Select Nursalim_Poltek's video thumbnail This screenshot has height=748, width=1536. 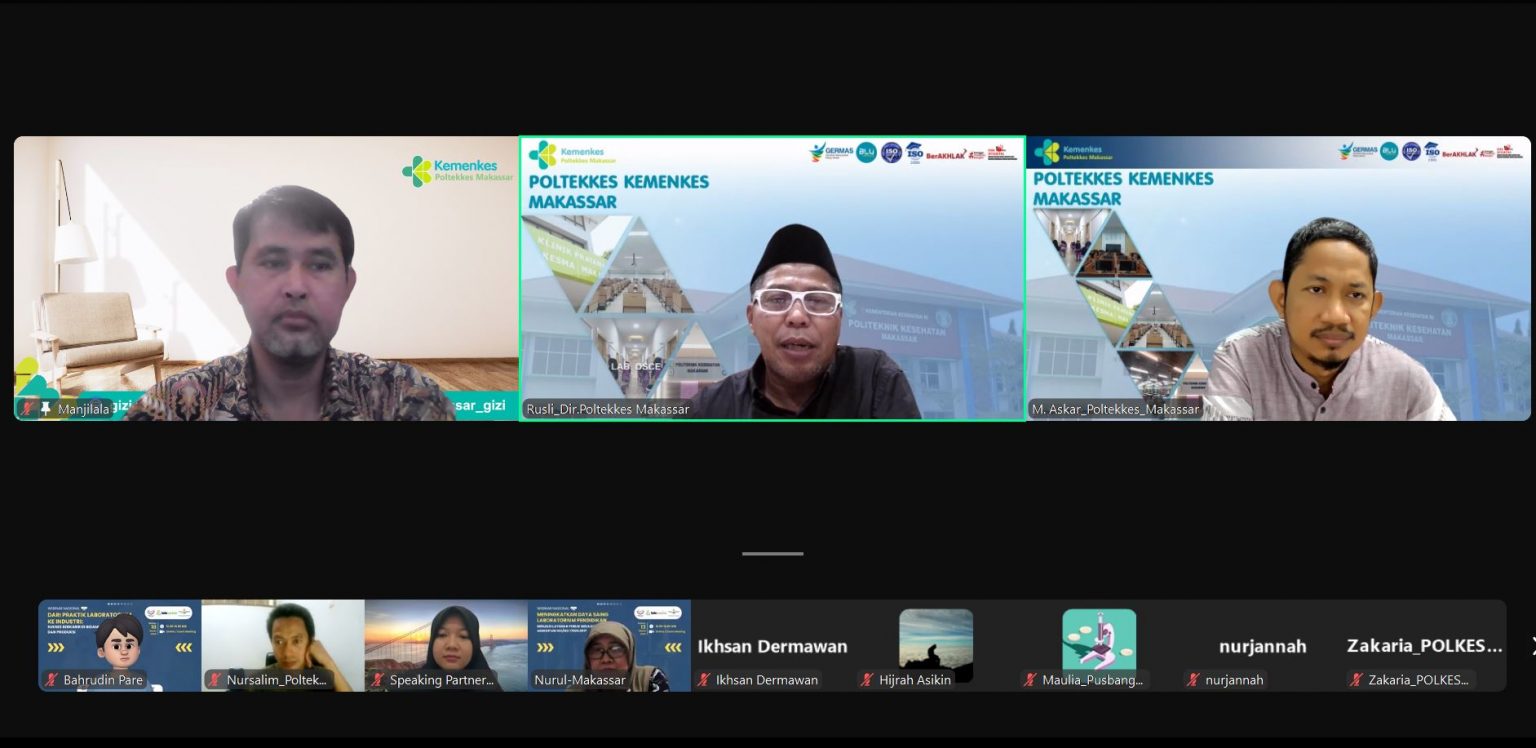283,645
